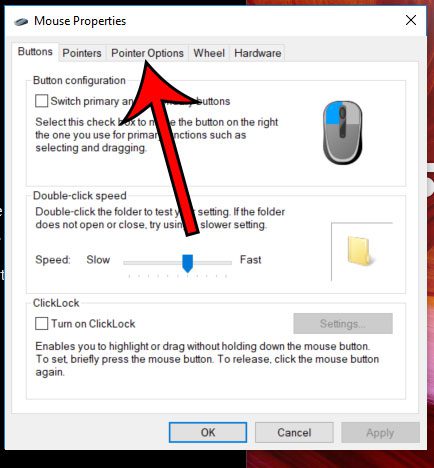Screen dimensions: 434x468
Task: Click the Apply button
Action: coord(380,432)
